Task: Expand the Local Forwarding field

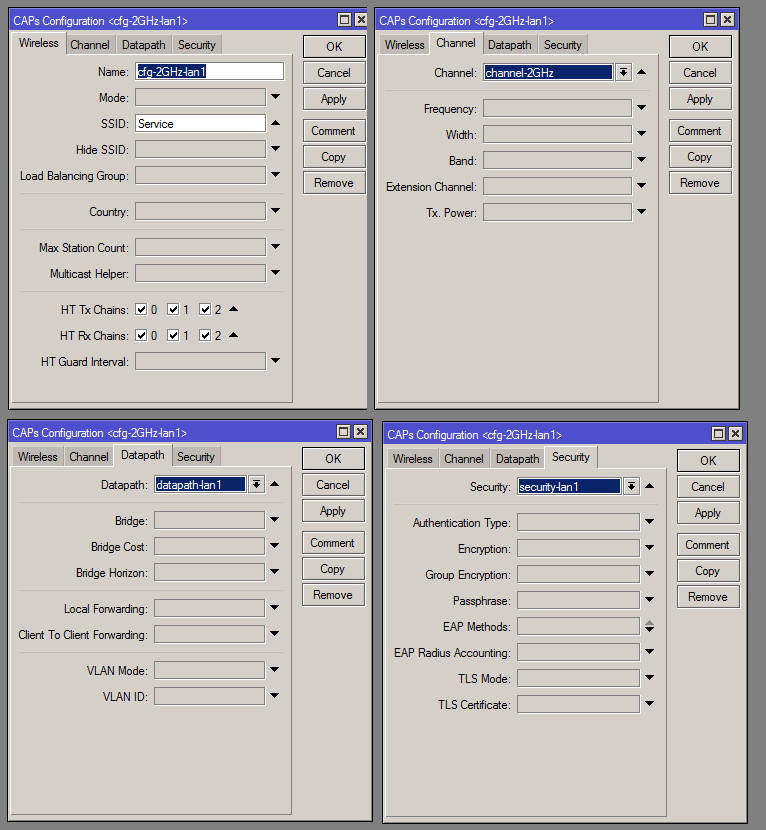Action: tap(274, 608)
